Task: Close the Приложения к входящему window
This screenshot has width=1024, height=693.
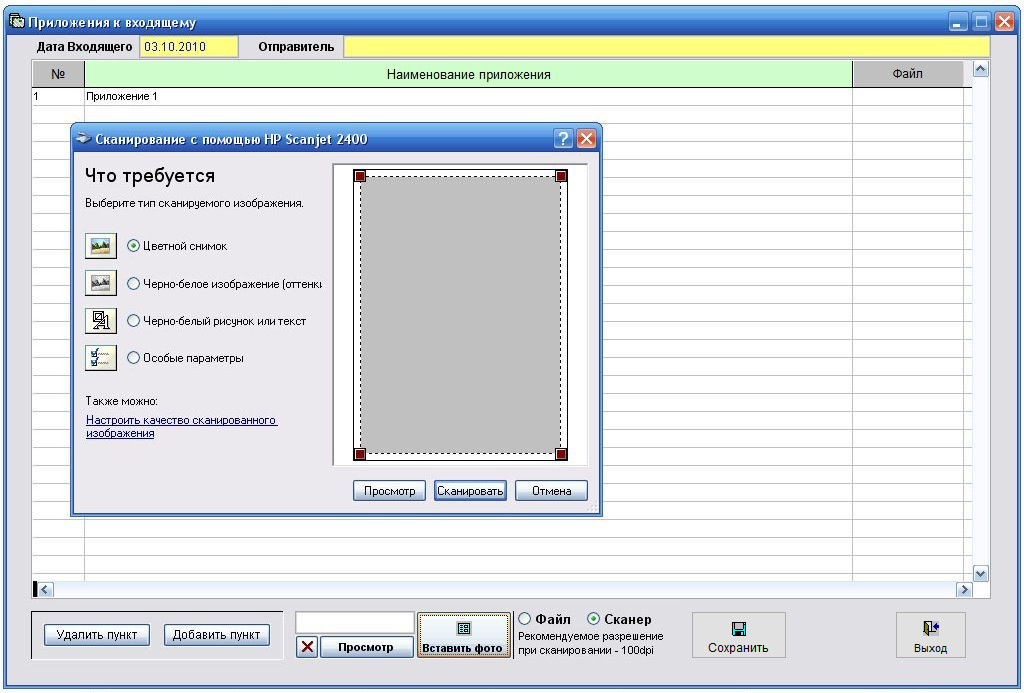Action: [1004, 22]
